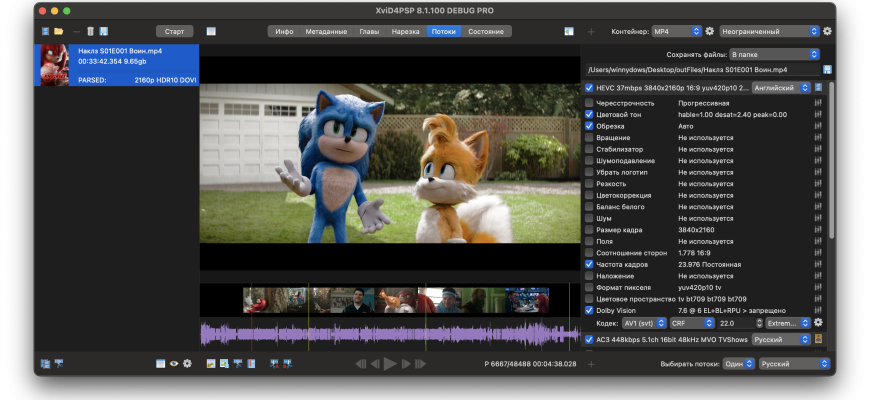This screenshot has height=400, width=870.
Task: Step one frame forward
Action: pyautogui.click(x=406, y=364)
